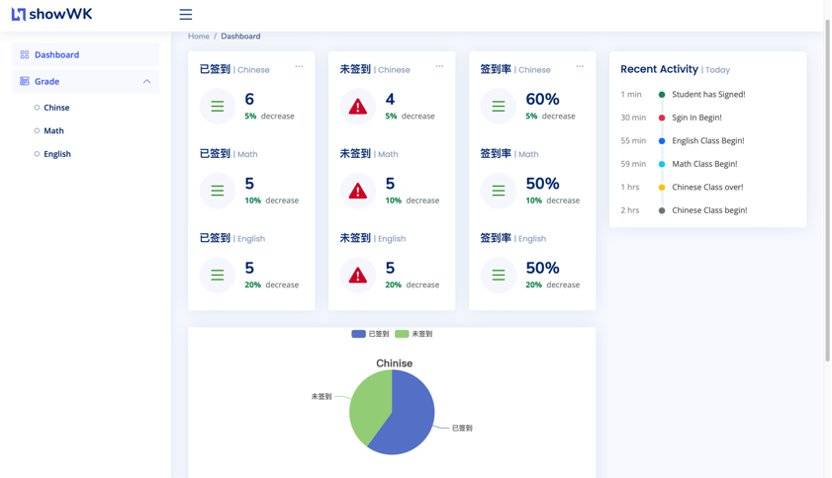This screenshot has height=478, width=832.
Task: Click '10% decrease' in 已签到 Math
Action: (x=272, y=201)
